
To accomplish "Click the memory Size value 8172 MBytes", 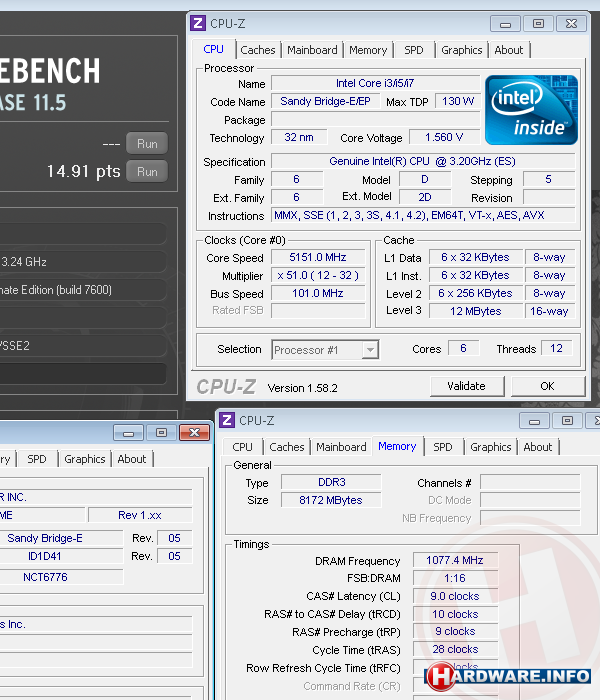I will coord(331,500).
